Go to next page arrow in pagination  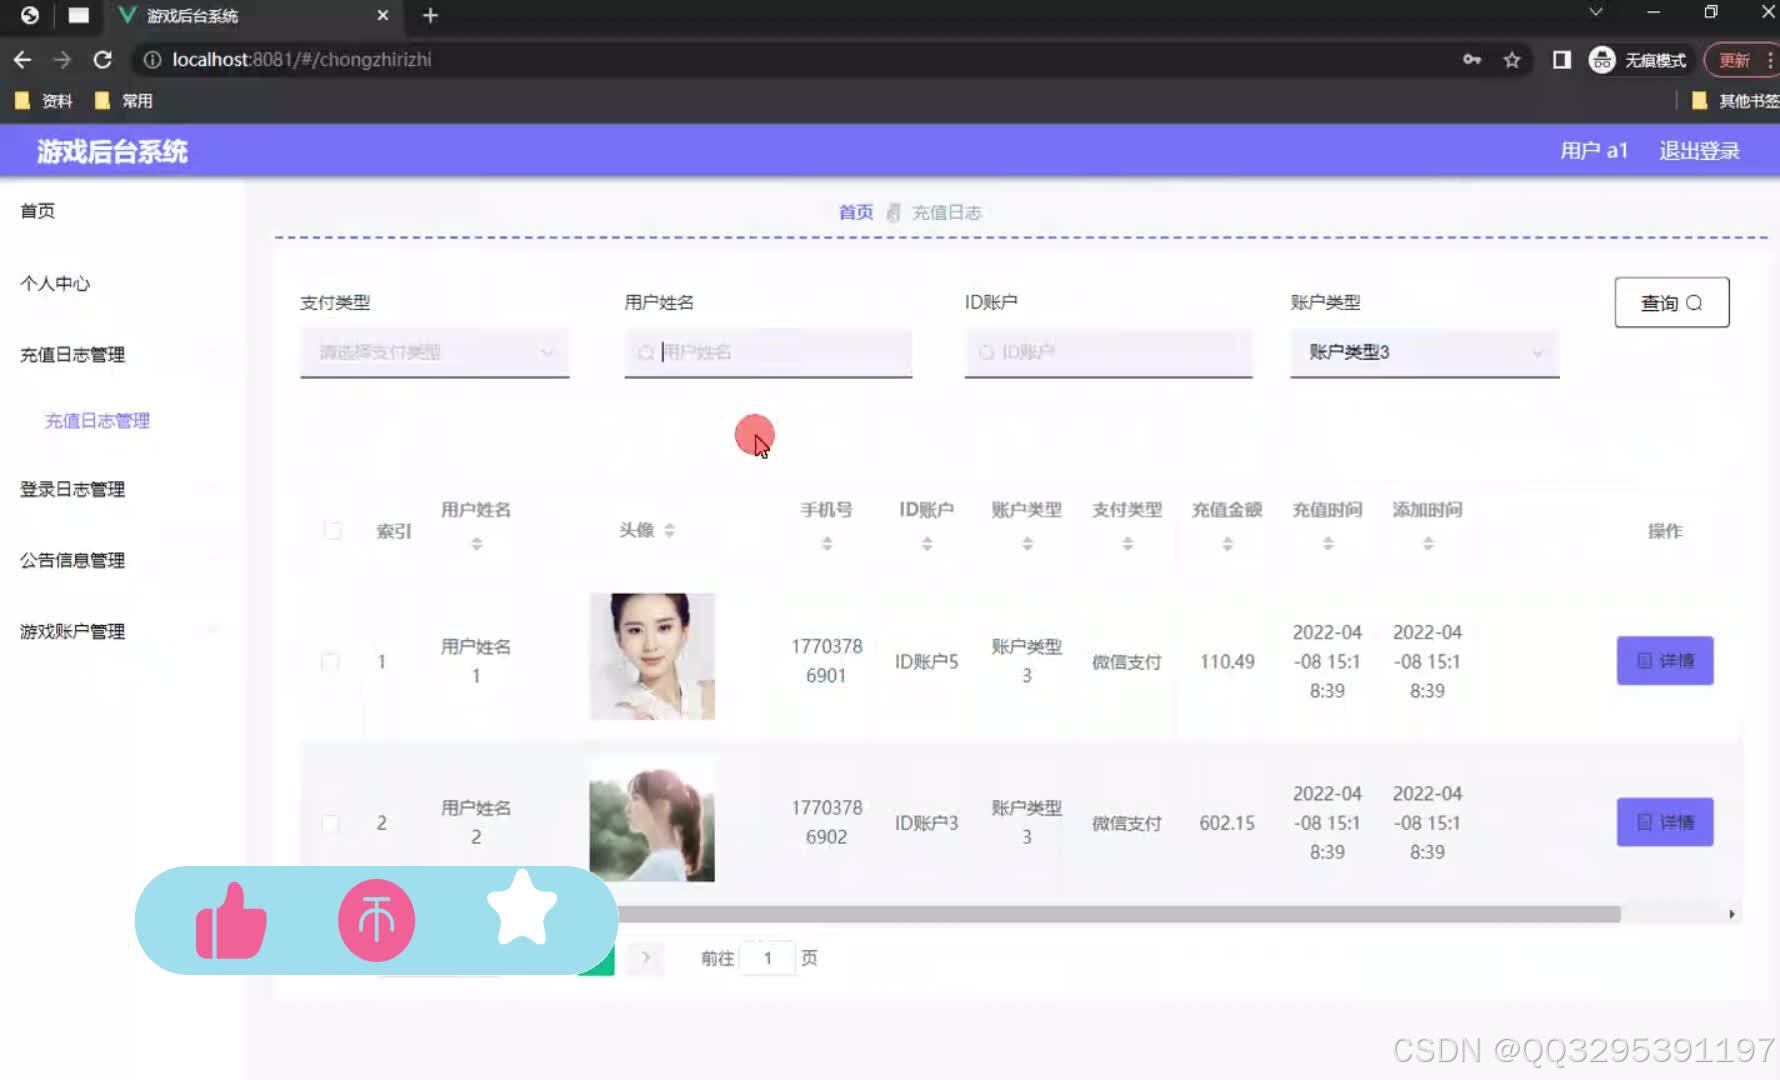(x=646, y=958)
